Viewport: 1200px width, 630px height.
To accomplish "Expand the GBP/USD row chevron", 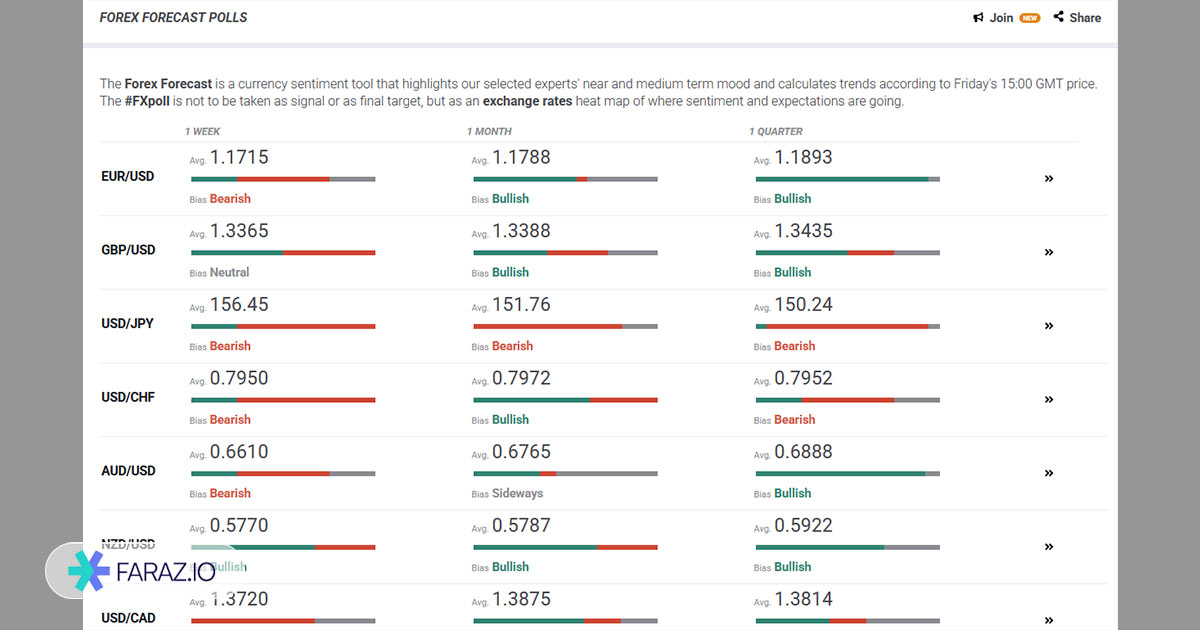I will tap(1049, 252).
